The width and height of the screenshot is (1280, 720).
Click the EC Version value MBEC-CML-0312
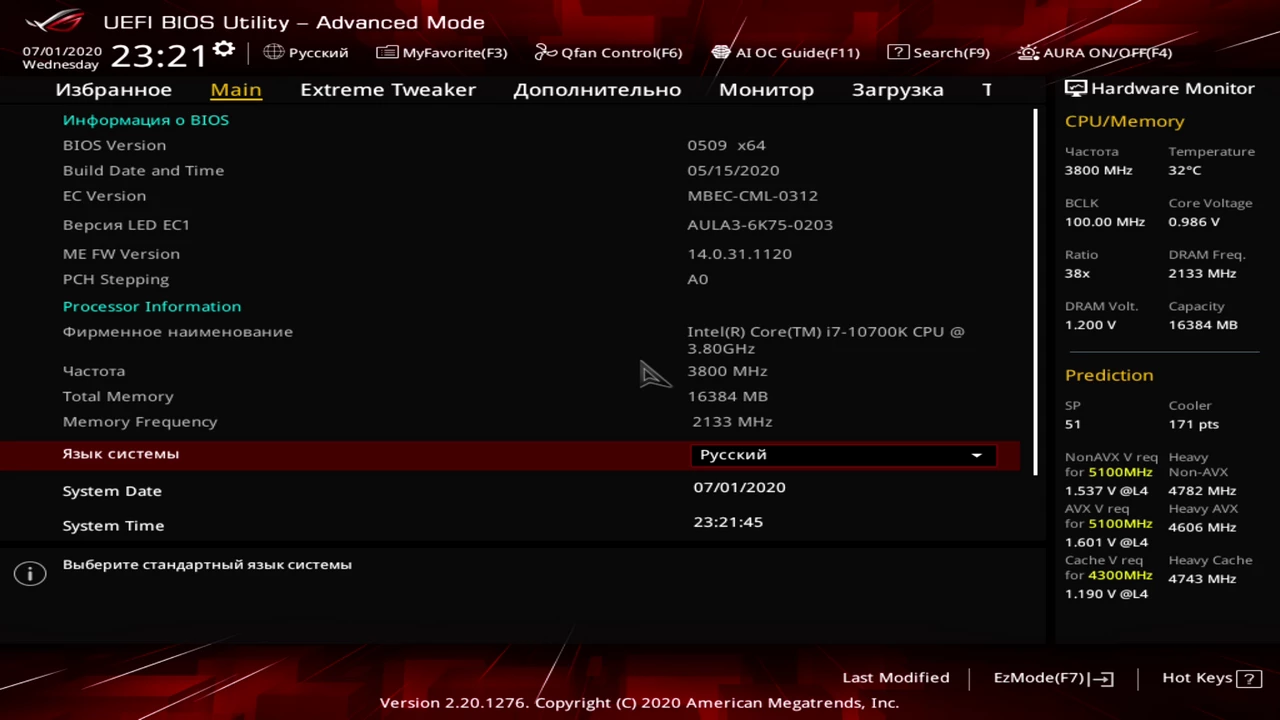pos(752,196)
